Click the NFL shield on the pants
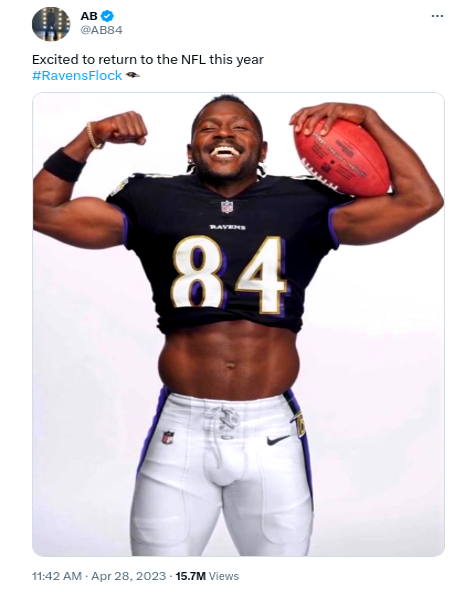The width and height of the screenshot is (475, 592). pos(168,437)
